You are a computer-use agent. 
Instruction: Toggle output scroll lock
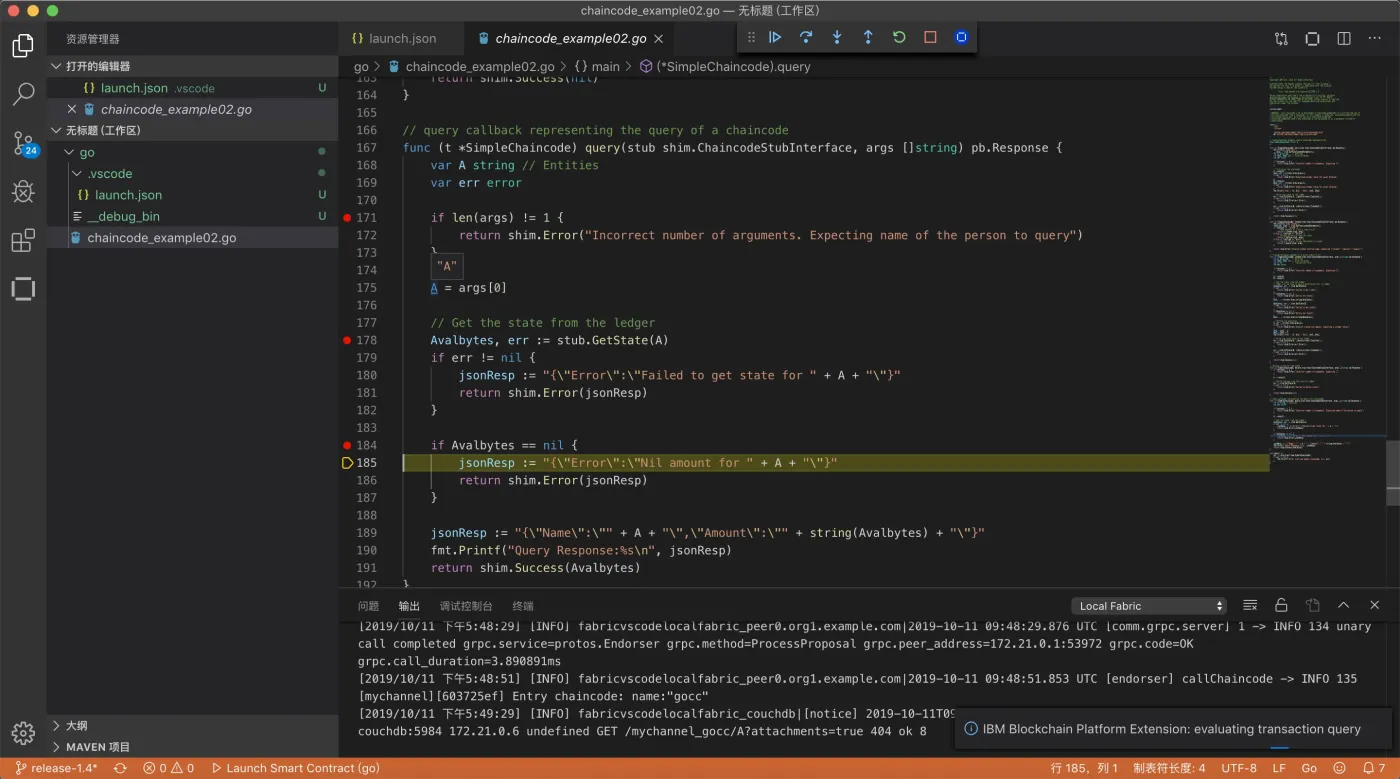point(1281,605)
